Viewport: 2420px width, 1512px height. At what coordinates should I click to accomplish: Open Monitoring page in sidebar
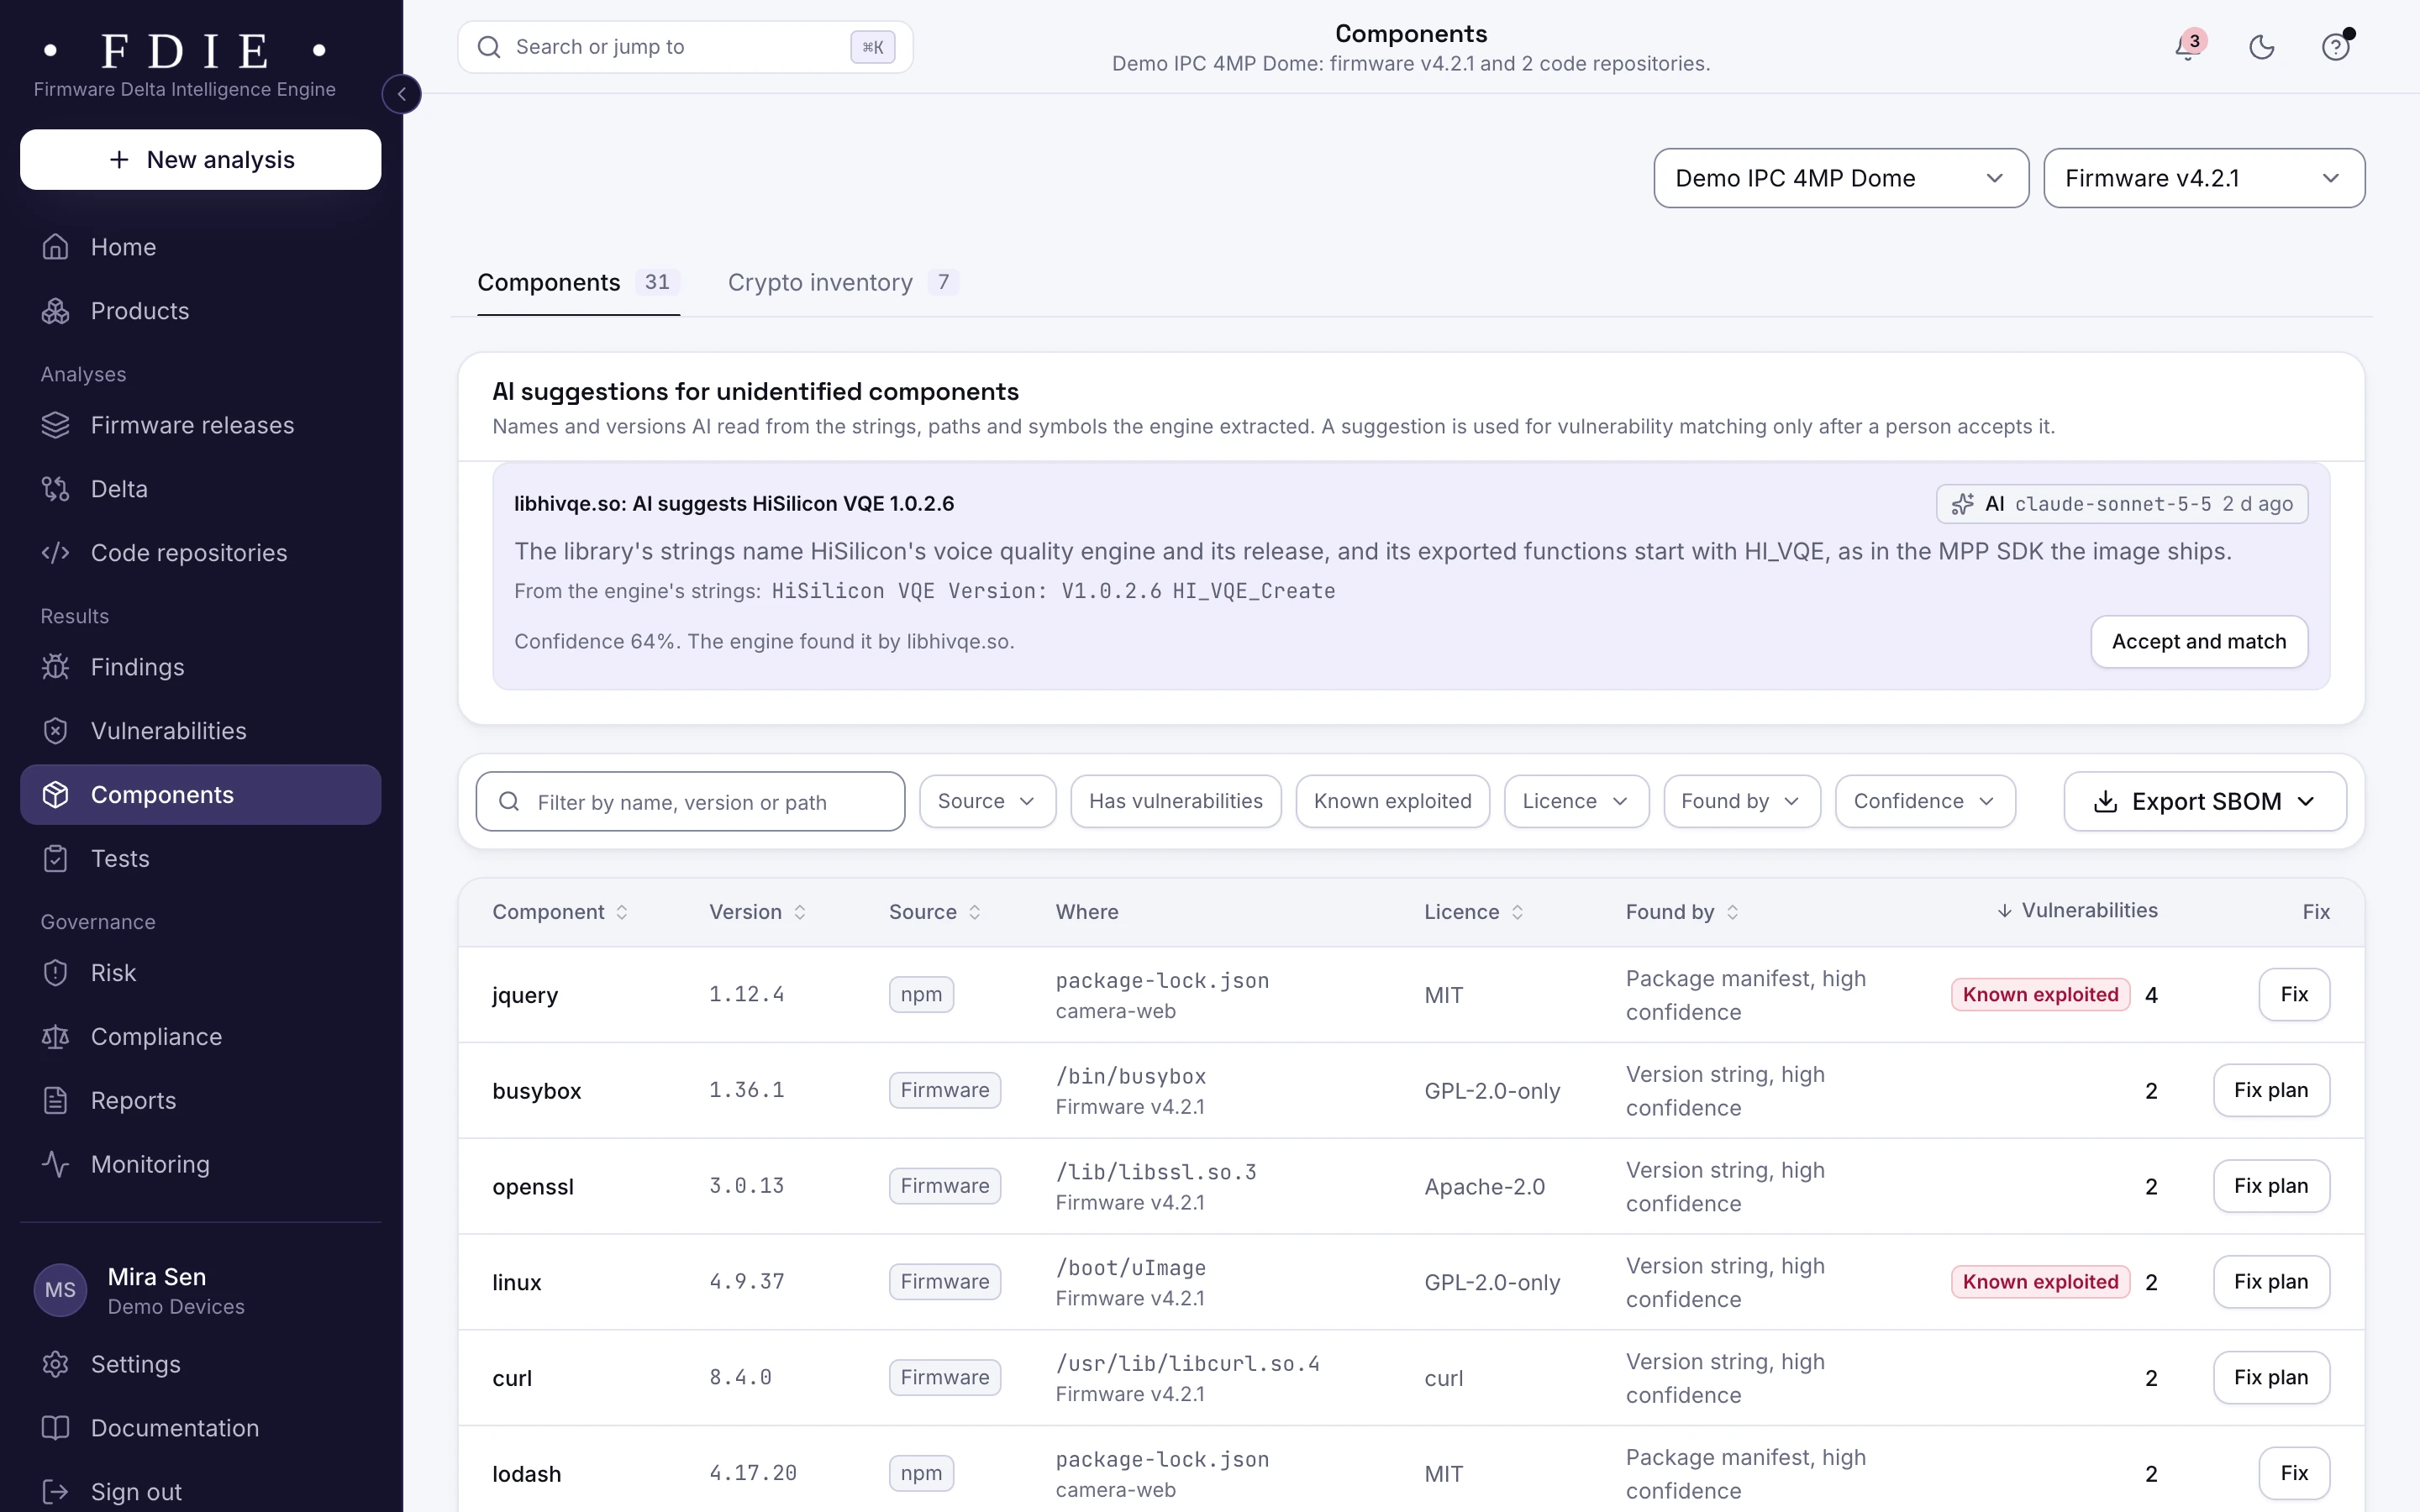[200, 1165]
